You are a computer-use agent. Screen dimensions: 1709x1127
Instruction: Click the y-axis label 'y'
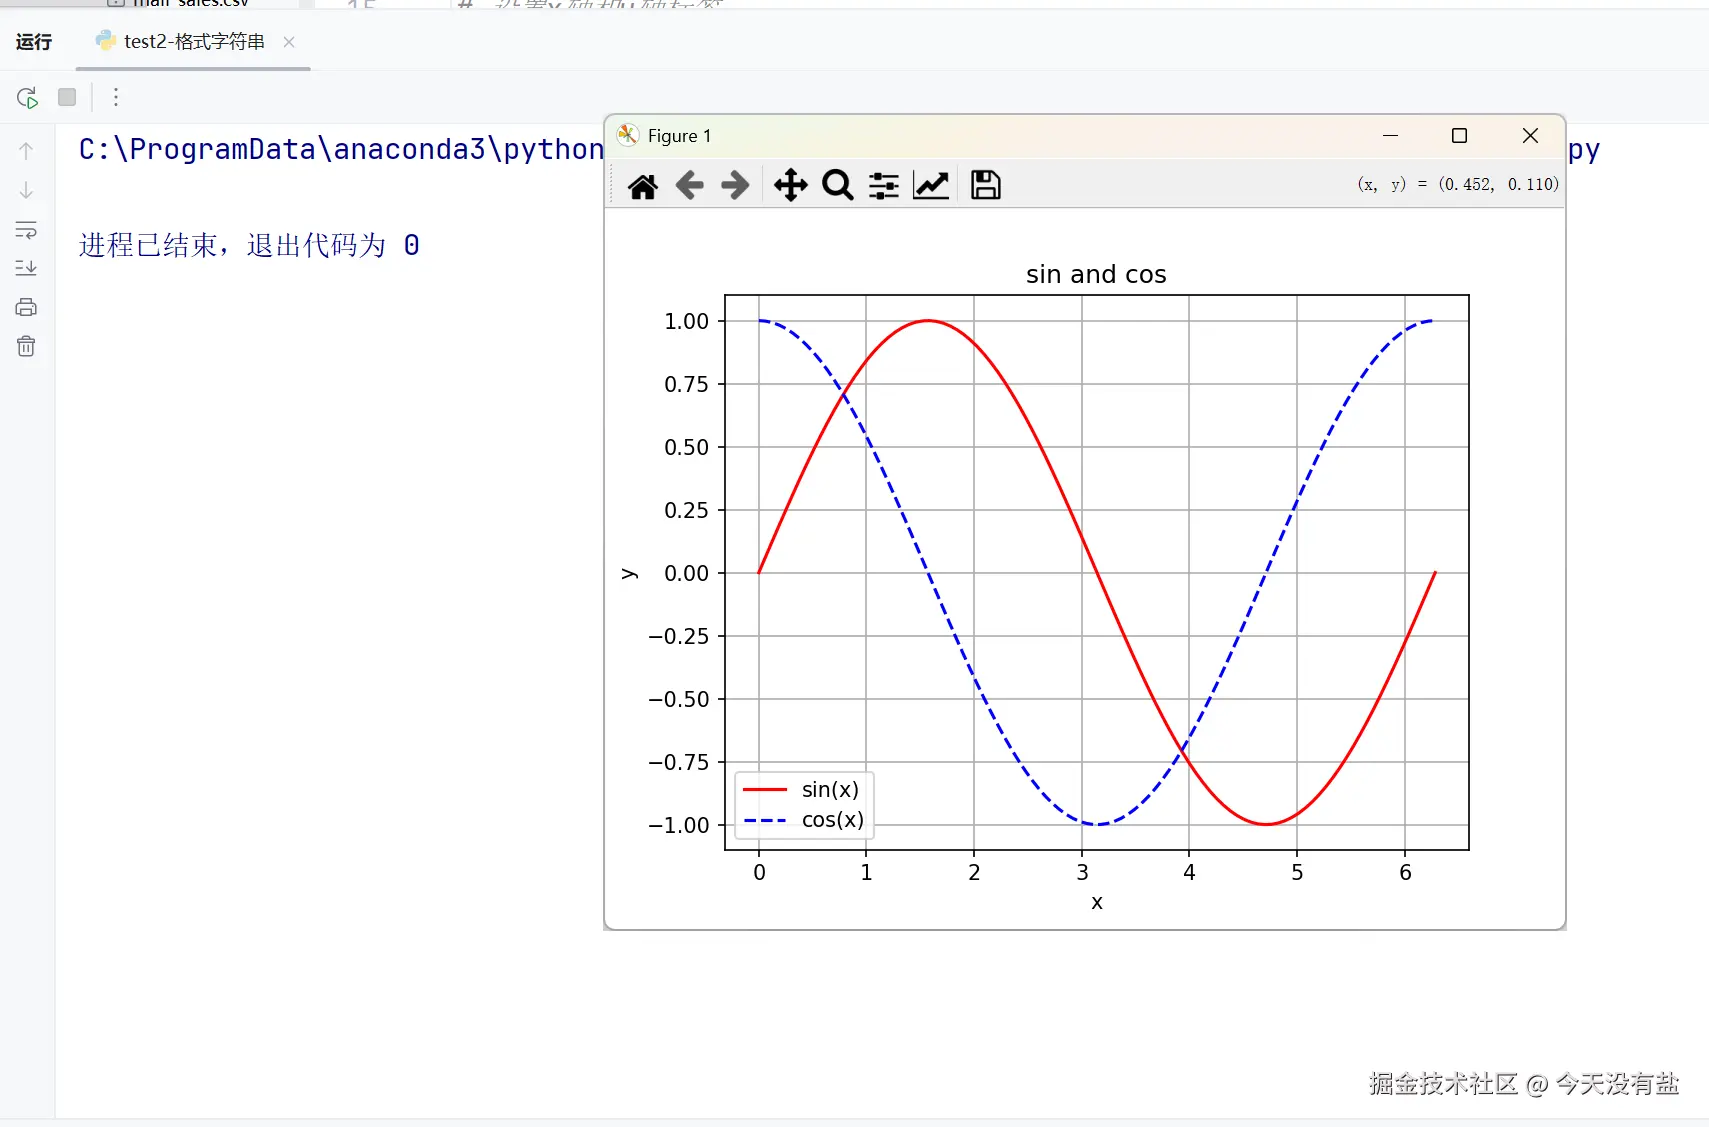628,573
